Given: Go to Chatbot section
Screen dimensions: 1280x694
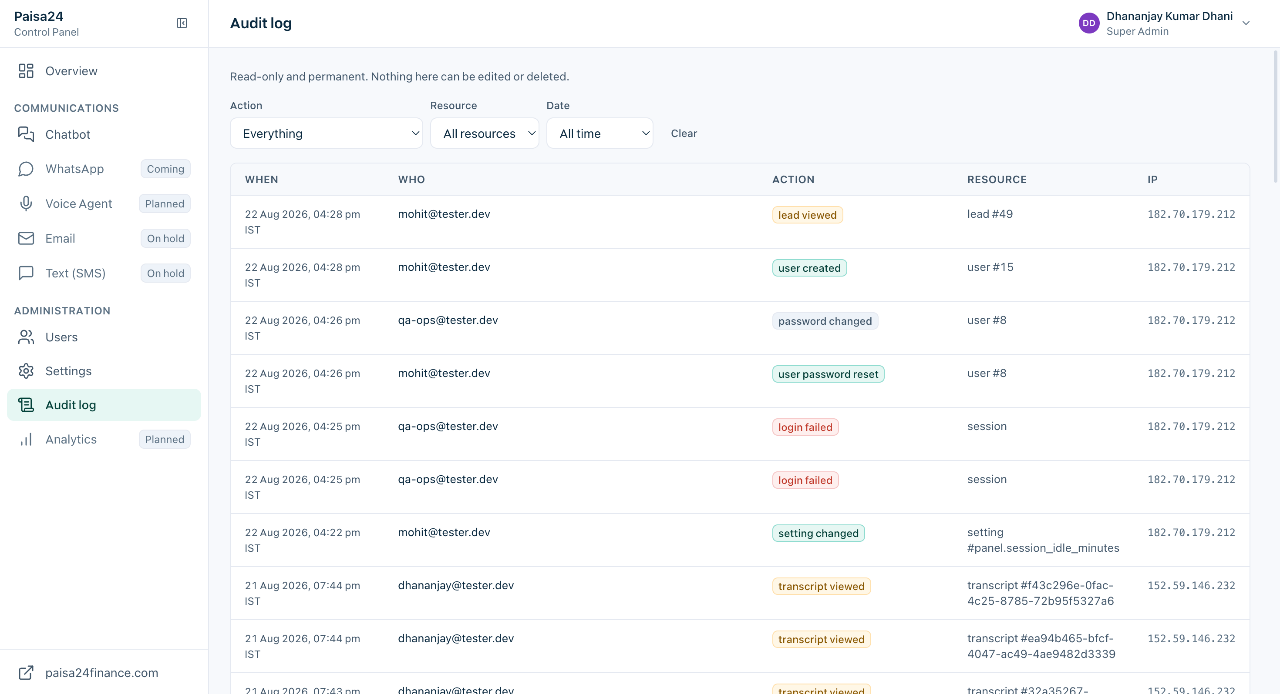Looking at the screenshot, I should tap(104, 134).
